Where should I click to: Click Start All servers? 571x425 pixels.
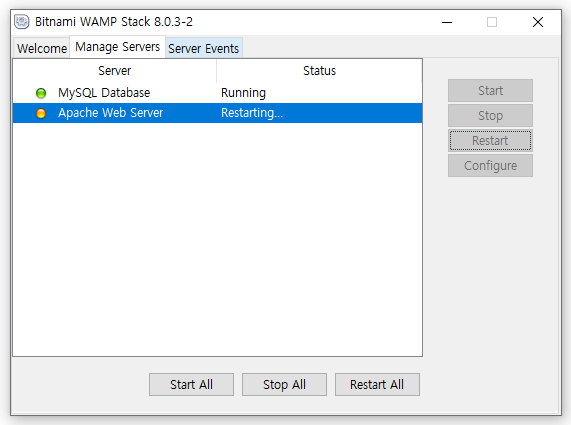pyautogui.click(x=191, y=385)
